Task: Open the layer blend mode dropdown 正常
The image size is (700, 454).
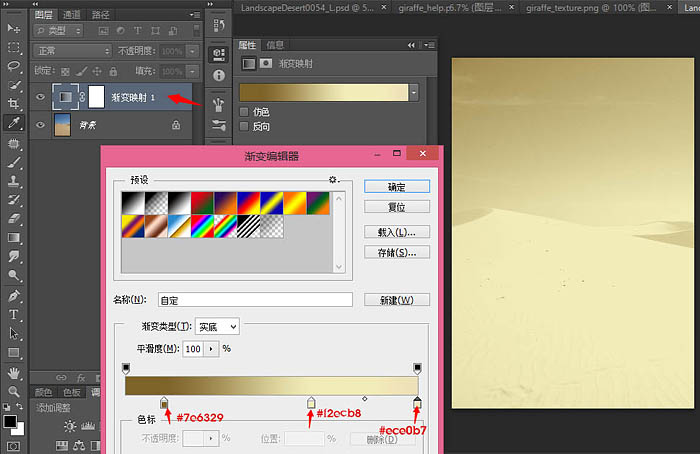Action: [71, 50]
